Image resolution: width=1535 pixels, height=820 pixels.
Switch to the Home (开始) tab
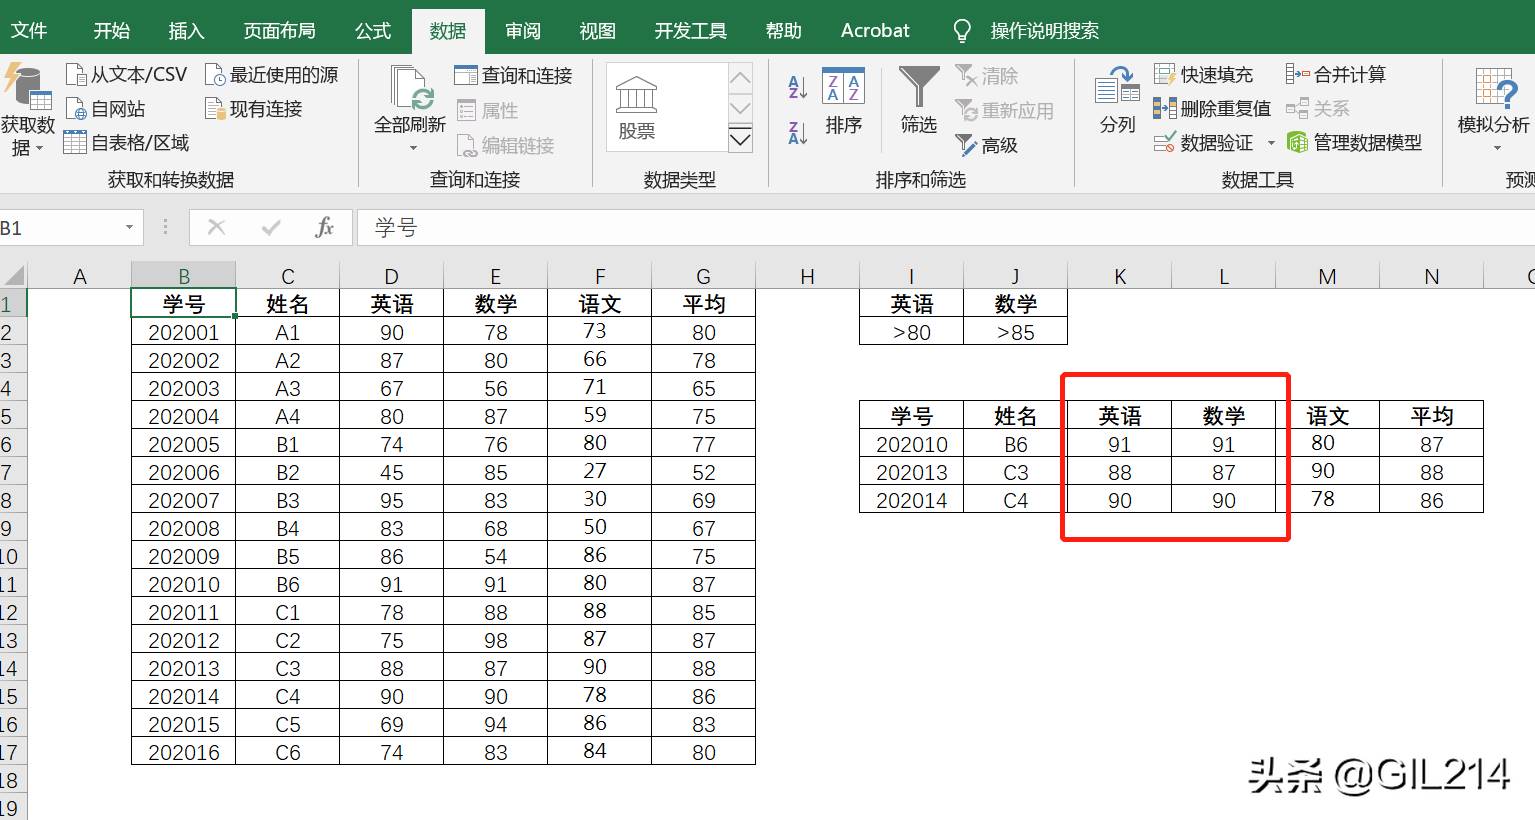(x=111, y=31)
